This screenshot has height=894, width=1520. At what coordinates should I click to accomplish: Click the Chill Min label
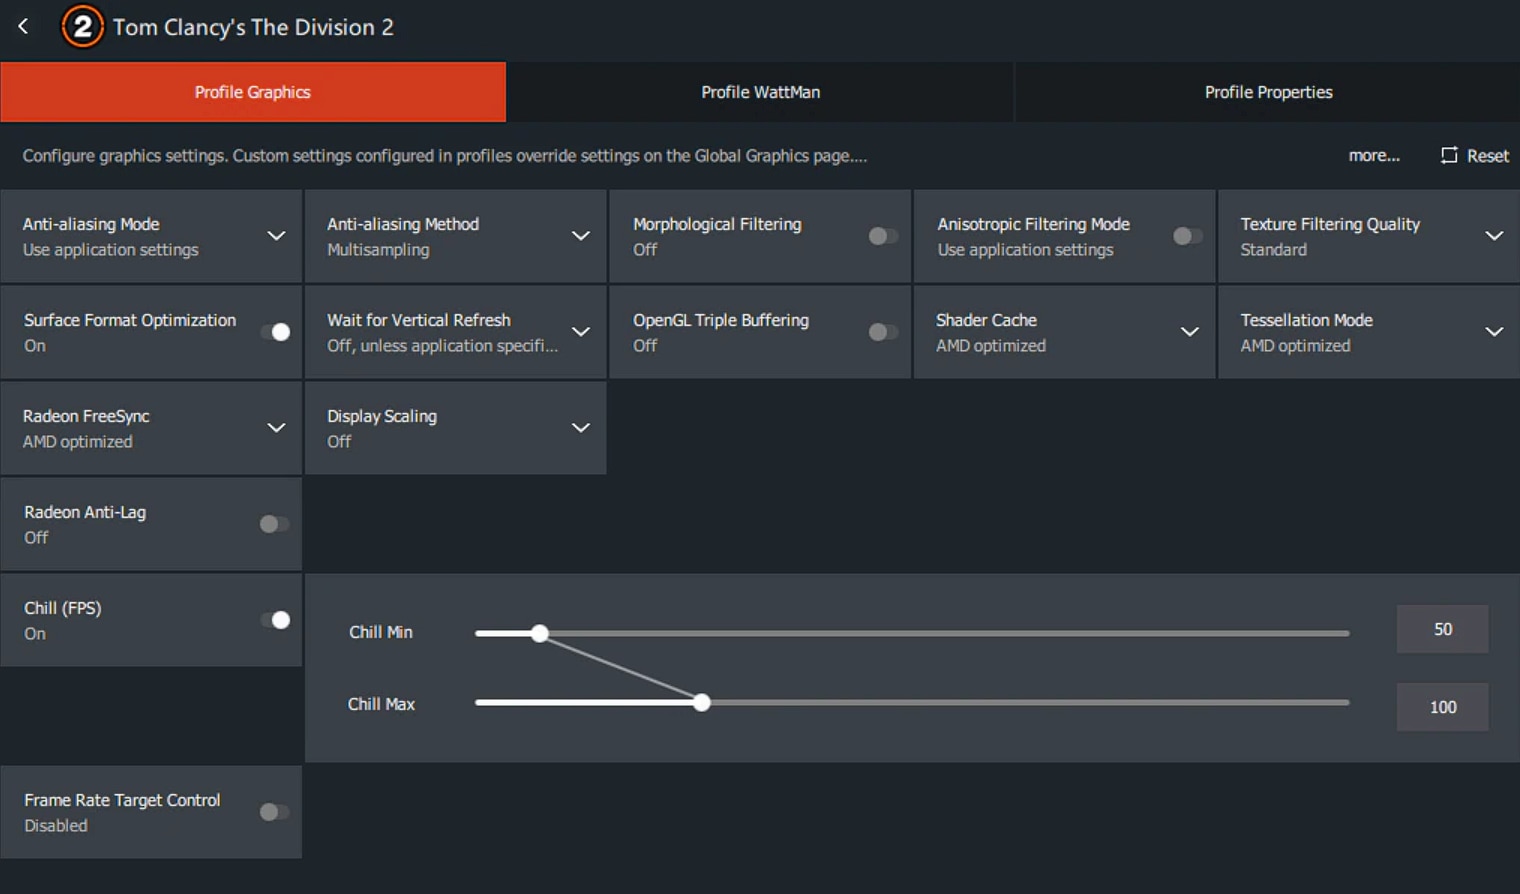coord(381,632)
